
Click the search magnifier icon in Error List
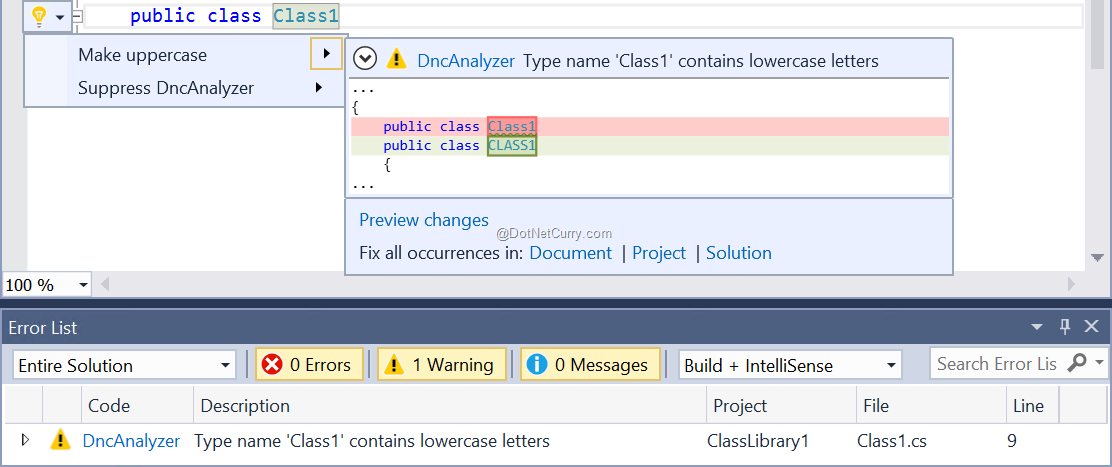tap(1077, 363)
